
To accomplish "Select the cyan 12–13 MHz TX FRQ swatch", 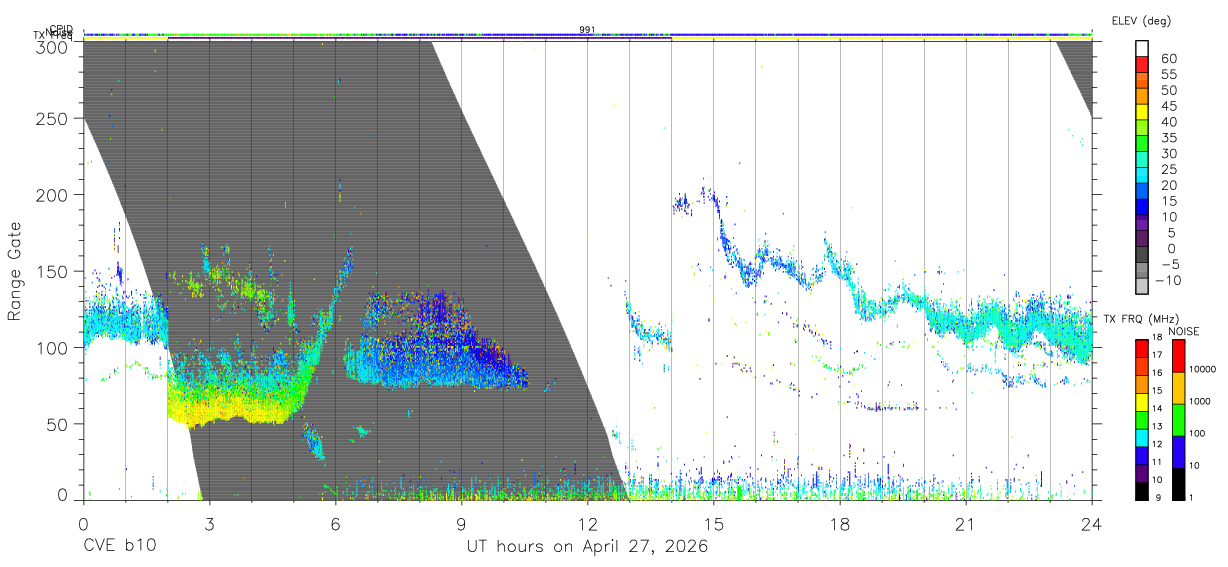I will (1142, 436).
